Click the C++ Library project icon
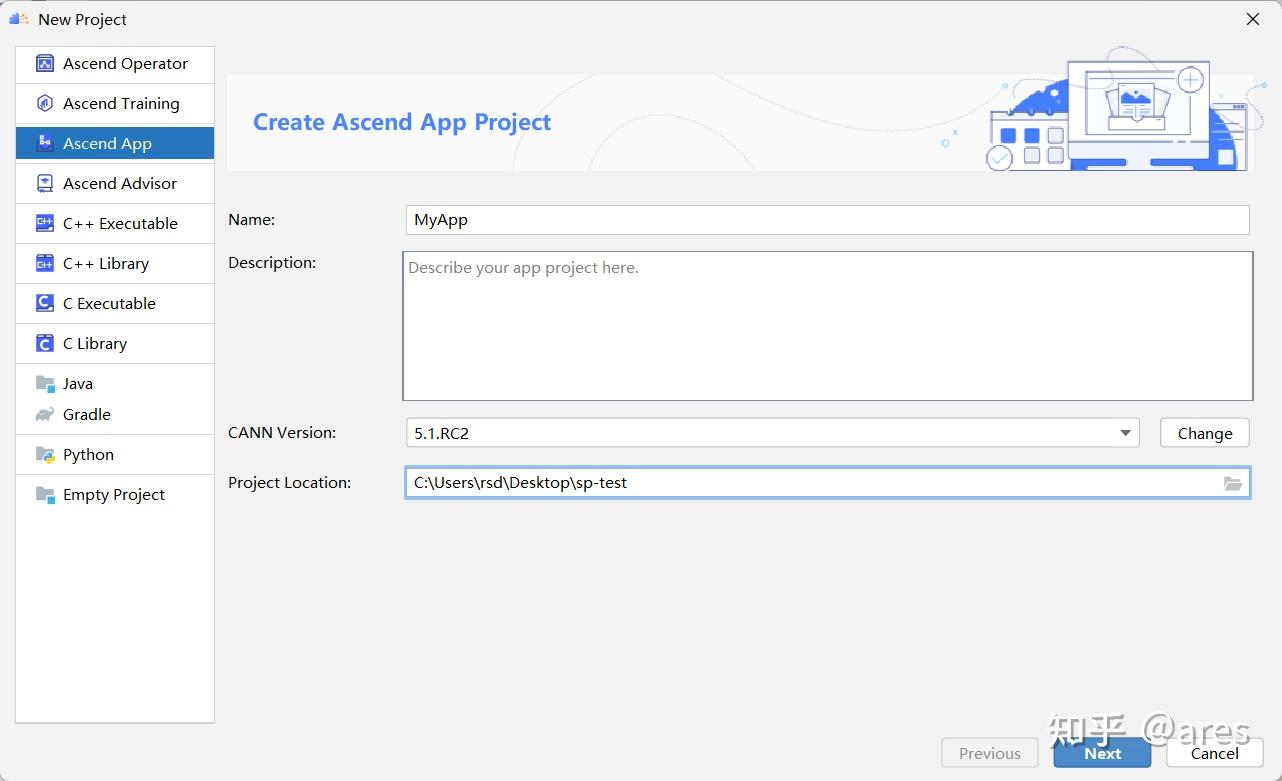1282x781 pixels. 44,264
